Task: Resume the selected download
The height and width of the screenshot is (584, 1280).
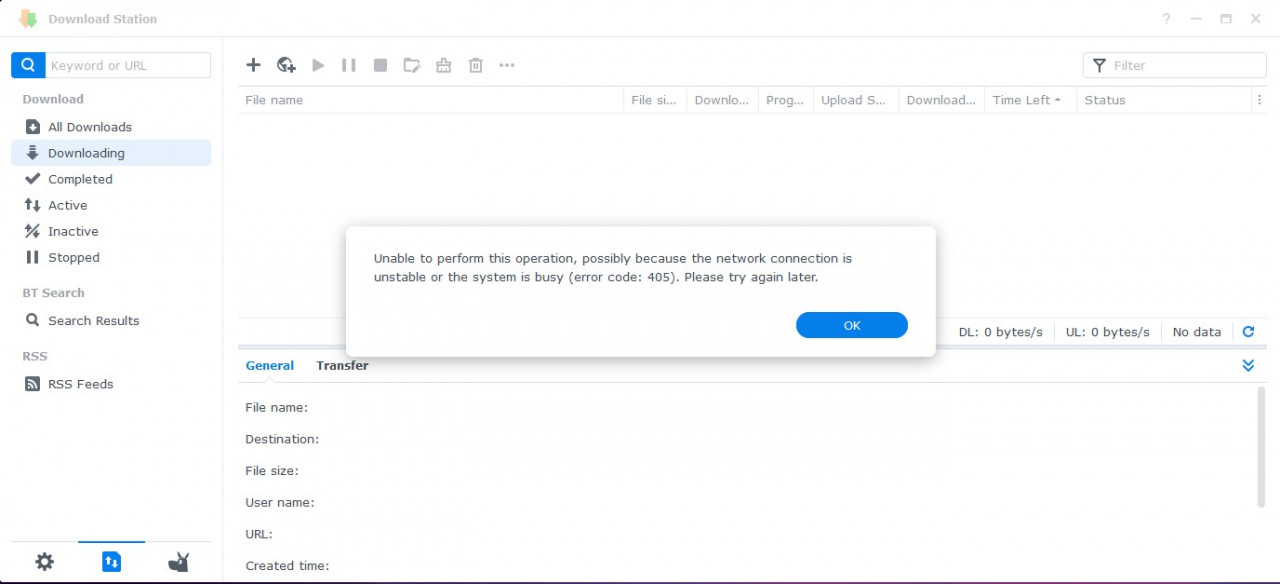Action: coord(318,65)
